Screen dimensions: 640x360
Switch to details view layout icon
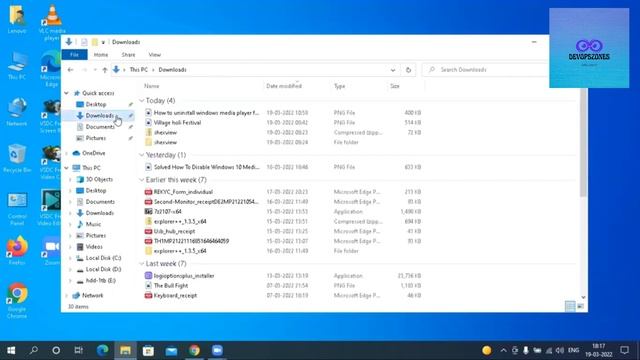pyautogui.click(x=570, y=307)
